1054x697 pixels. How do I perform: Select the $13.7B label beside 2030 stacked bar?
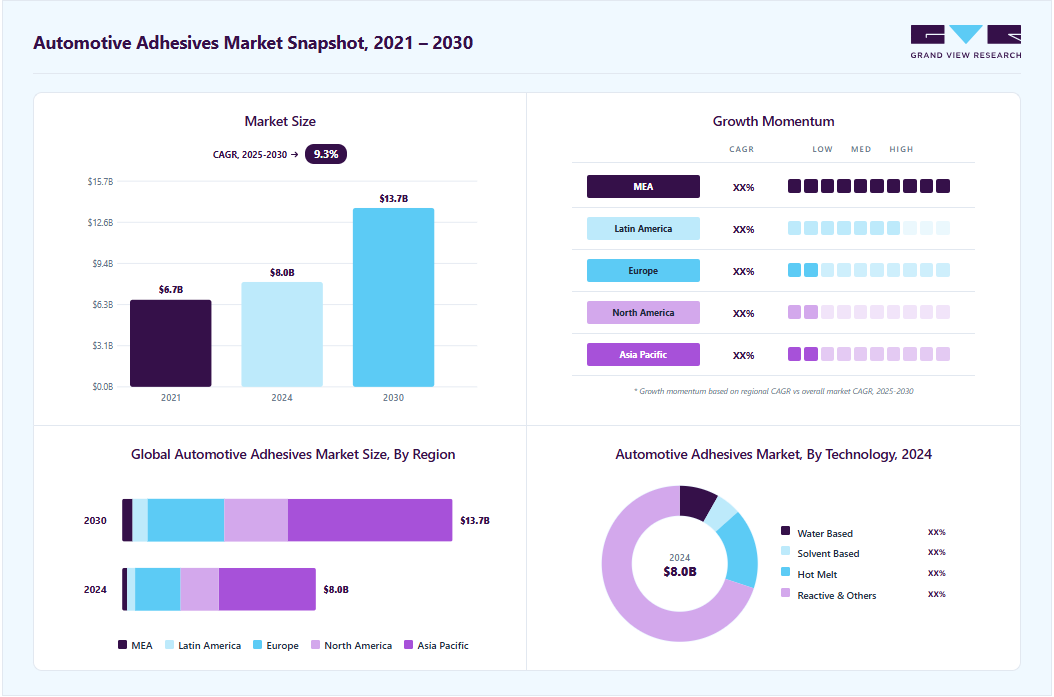click(x=475, y=521)
